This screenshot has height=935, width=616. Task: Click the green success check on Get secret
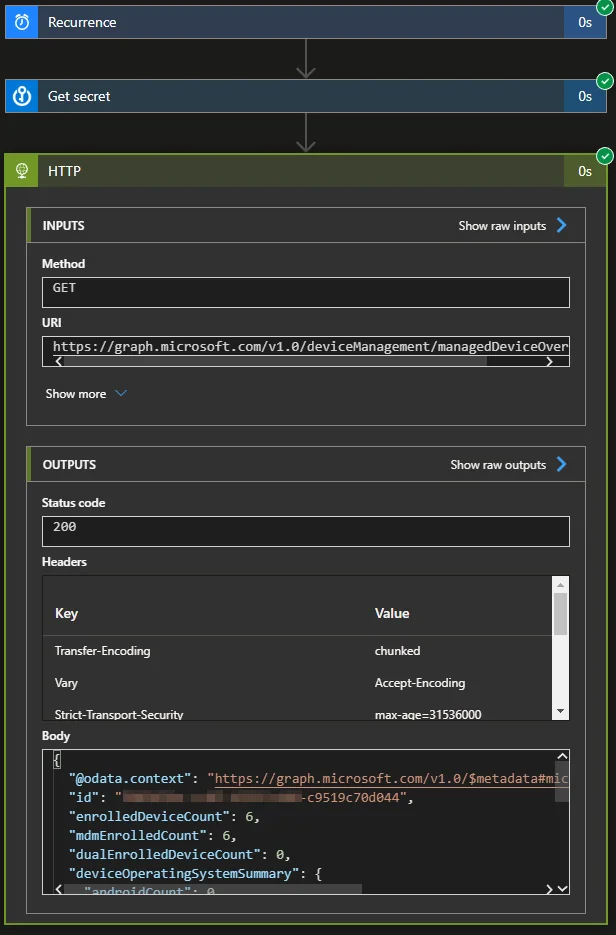click(x=605, y=81)
